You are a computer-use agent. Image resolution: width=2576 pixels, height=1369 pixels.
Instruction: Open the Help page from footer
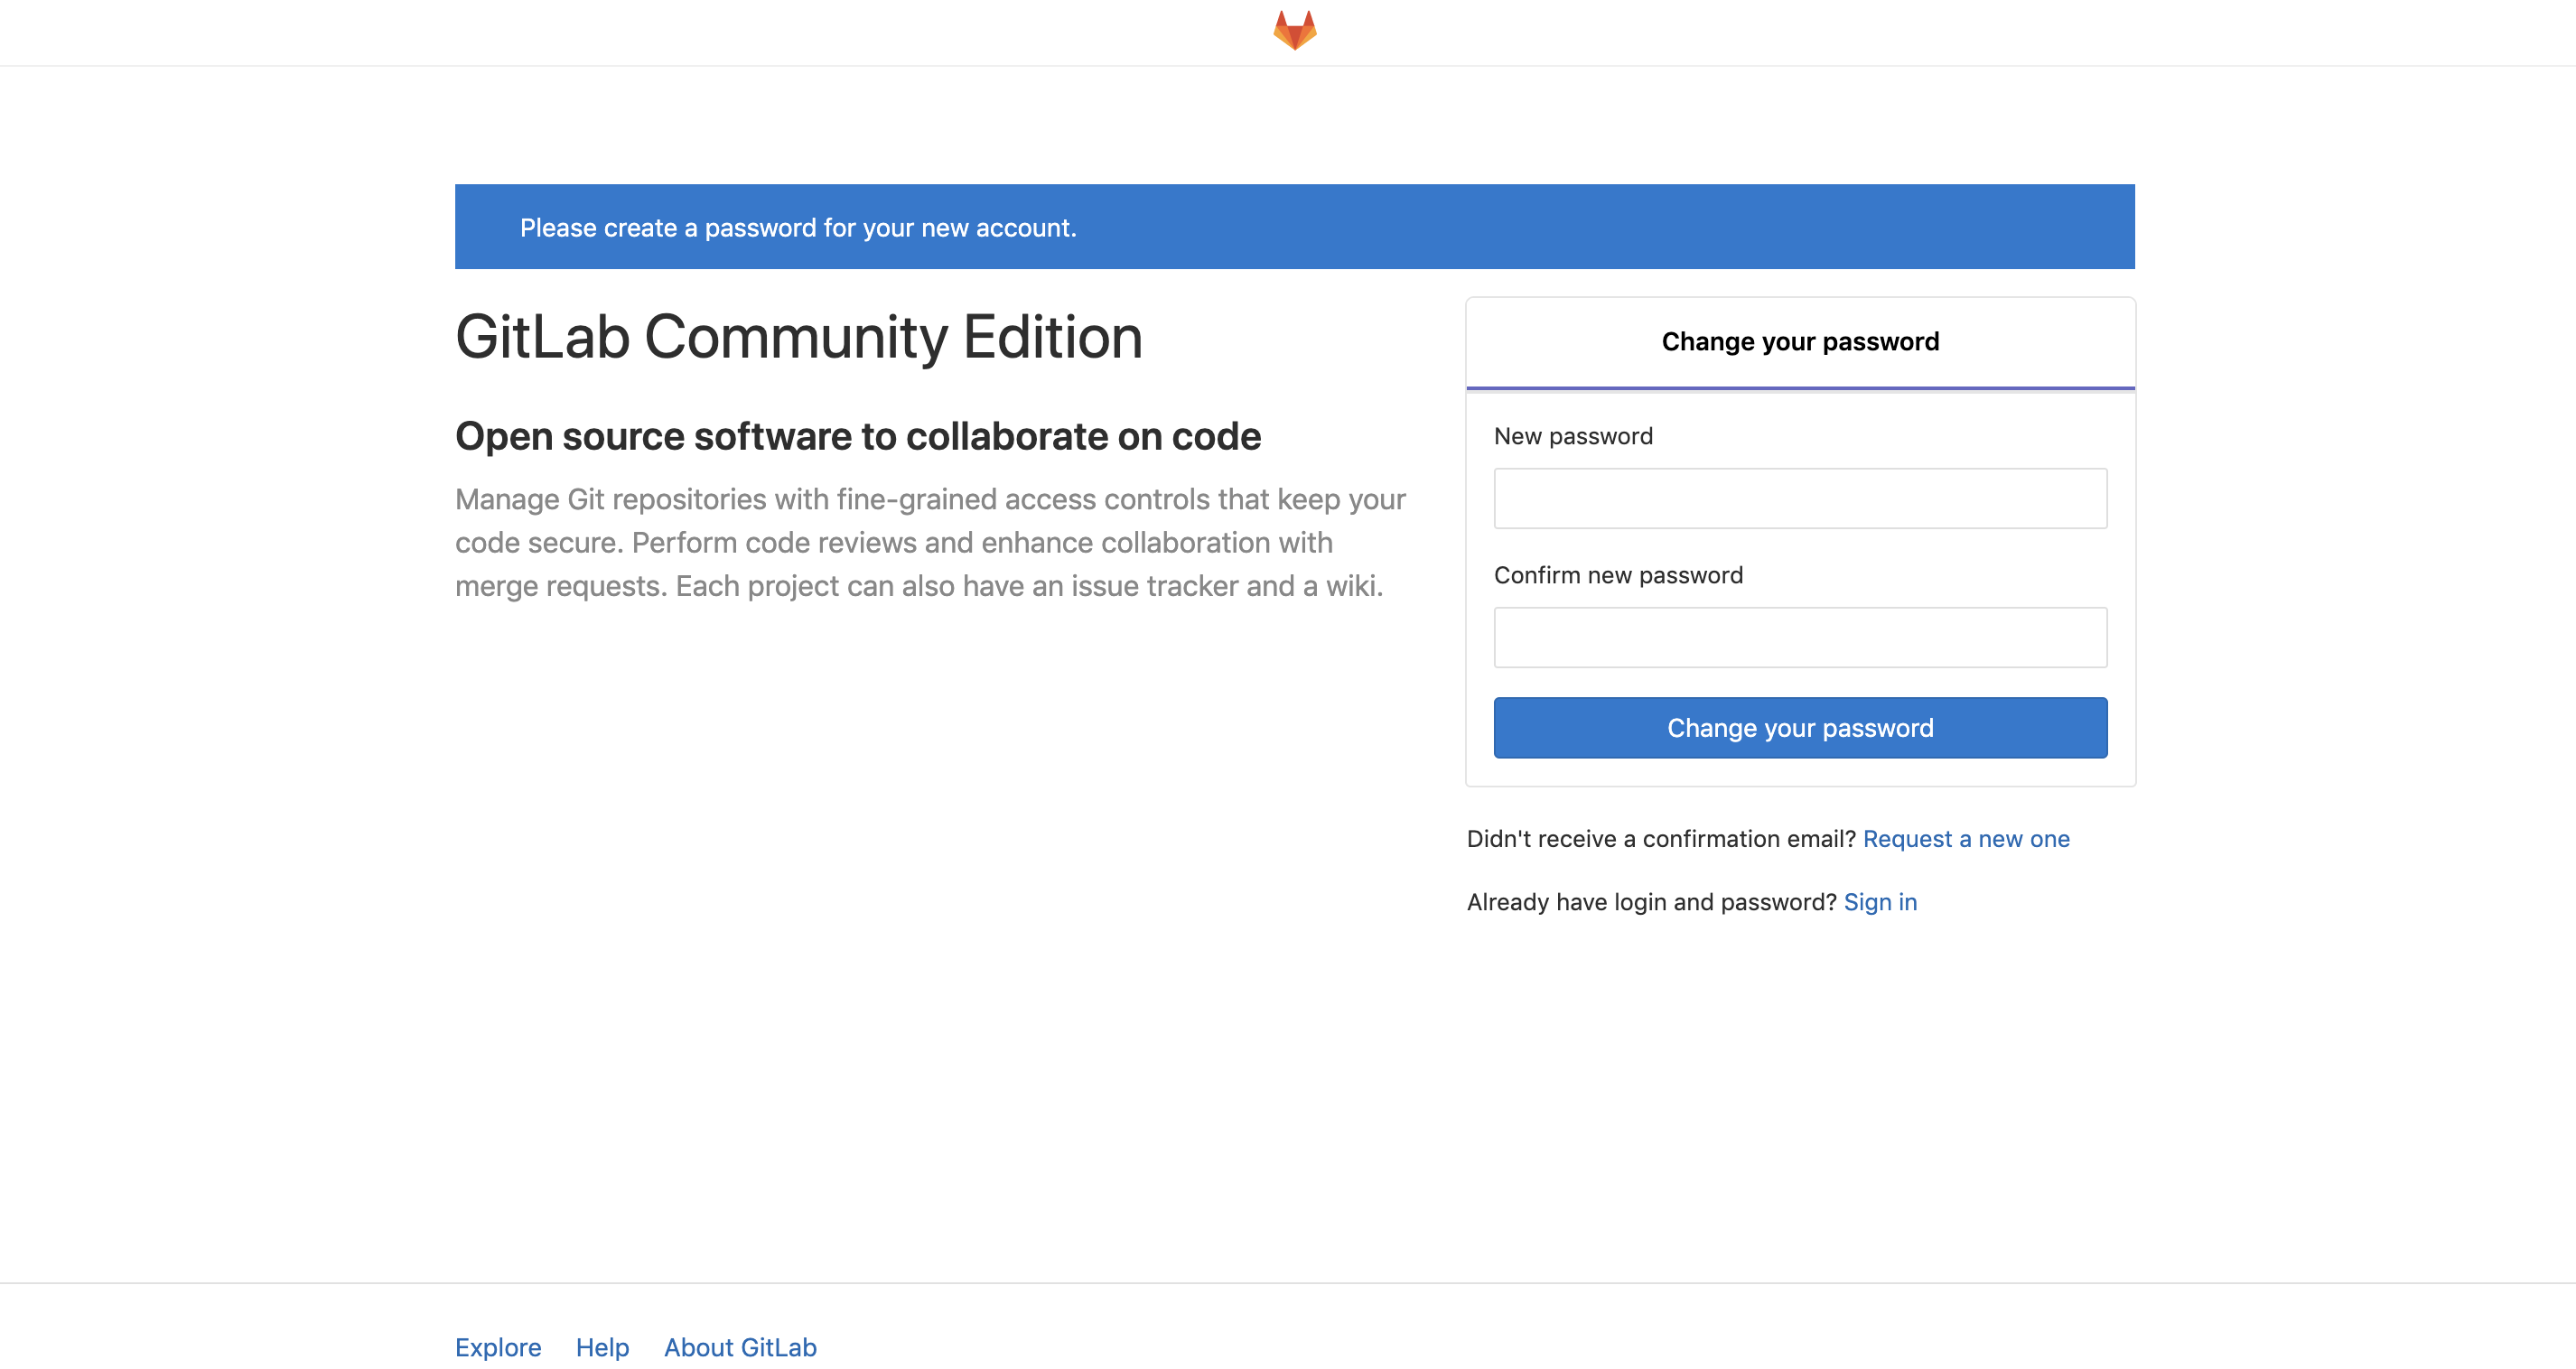[603, 1347]
